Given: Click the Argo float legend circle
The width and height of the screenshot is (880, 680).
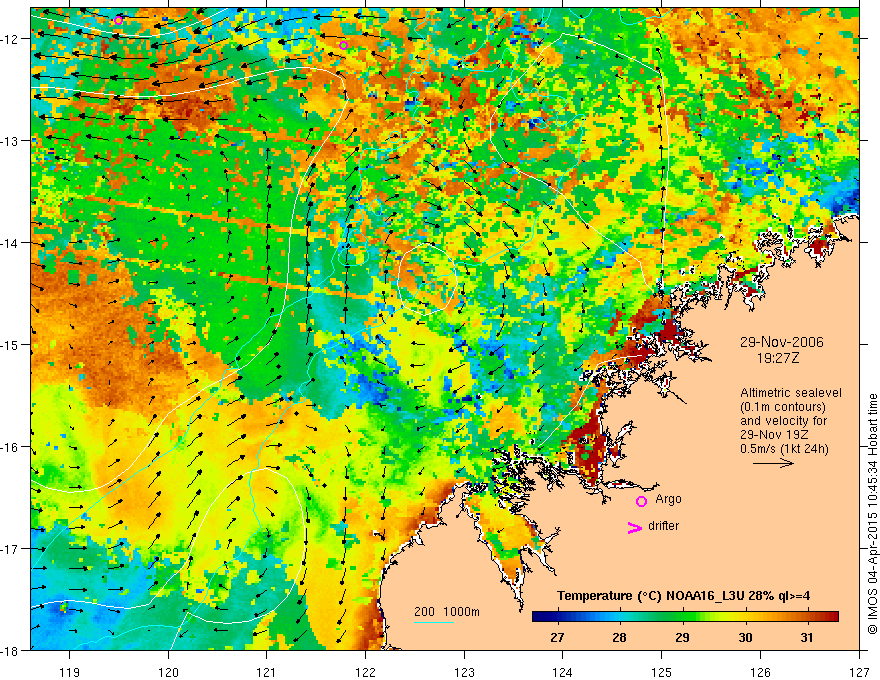Looking at the screenshot, I should [641, 501].
